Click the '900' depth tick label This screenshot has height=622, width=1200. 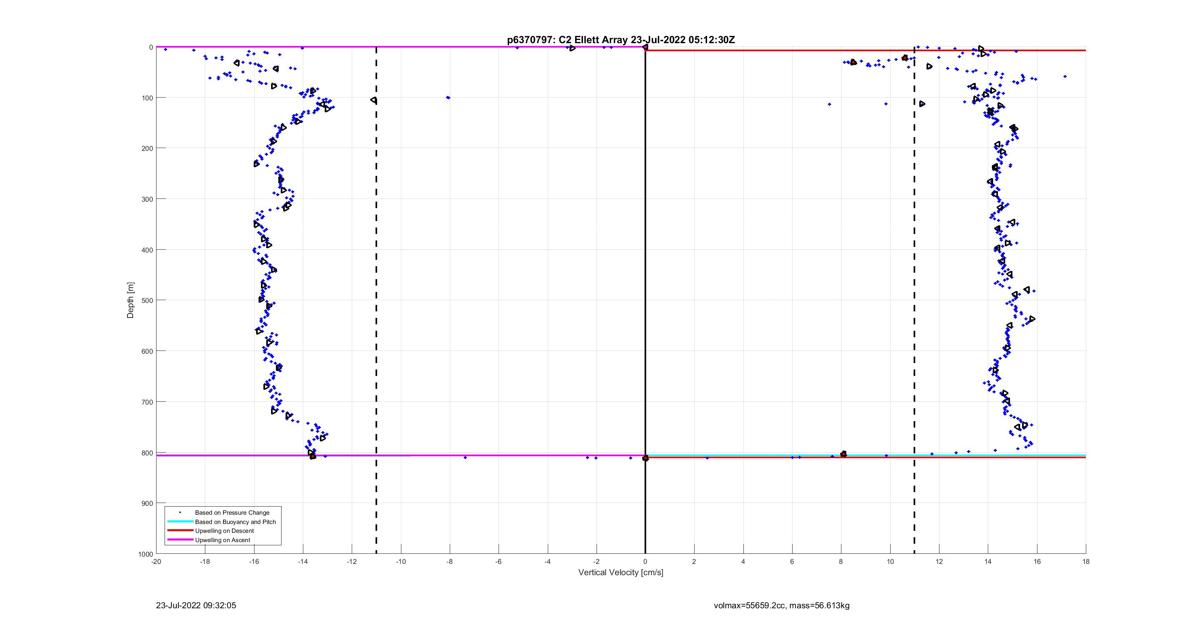(146, 503)
